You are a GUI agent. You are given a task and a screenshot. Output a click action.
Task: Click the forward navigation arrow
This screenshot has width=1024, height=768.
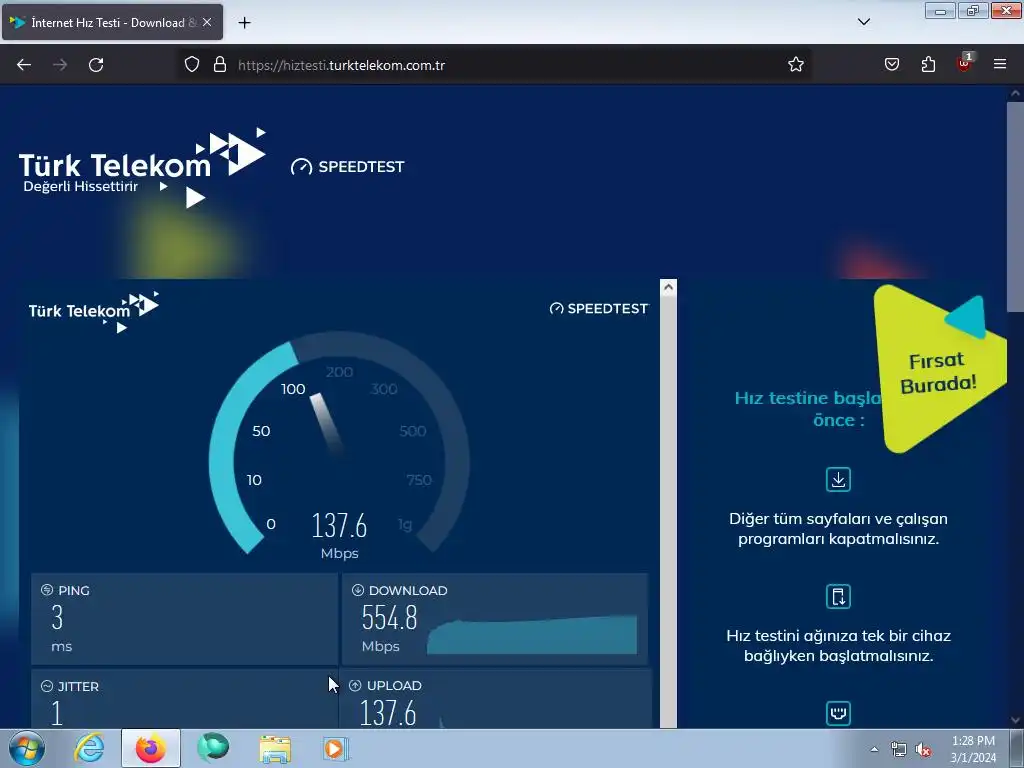(60, 65)
